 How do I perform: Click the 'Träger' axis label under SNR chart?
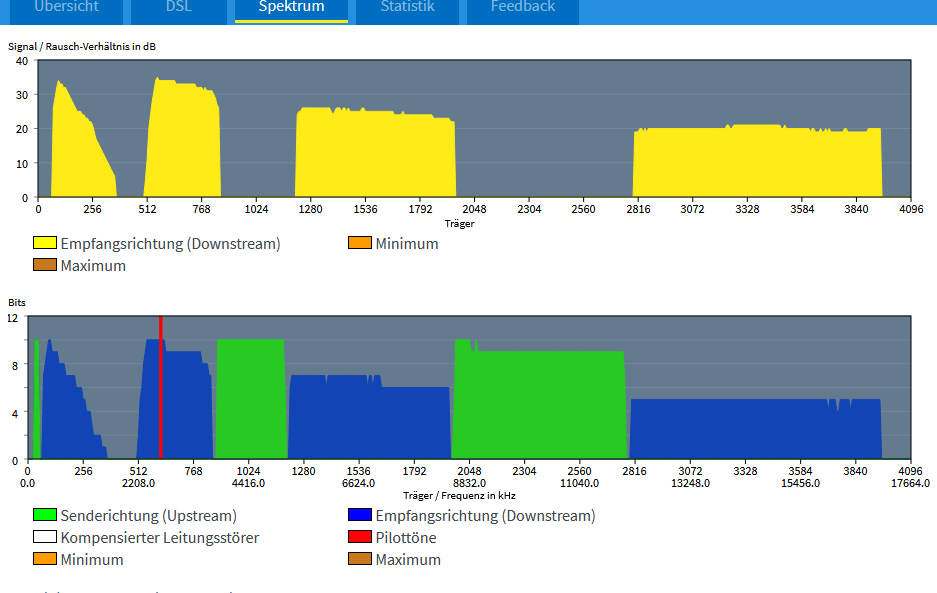point(459,224)
